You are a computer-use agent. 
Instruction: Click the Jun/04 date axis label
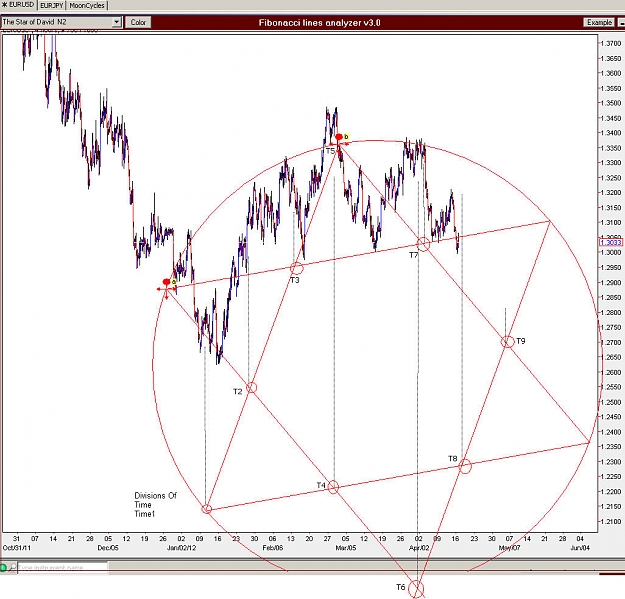(x=580, y=548)
